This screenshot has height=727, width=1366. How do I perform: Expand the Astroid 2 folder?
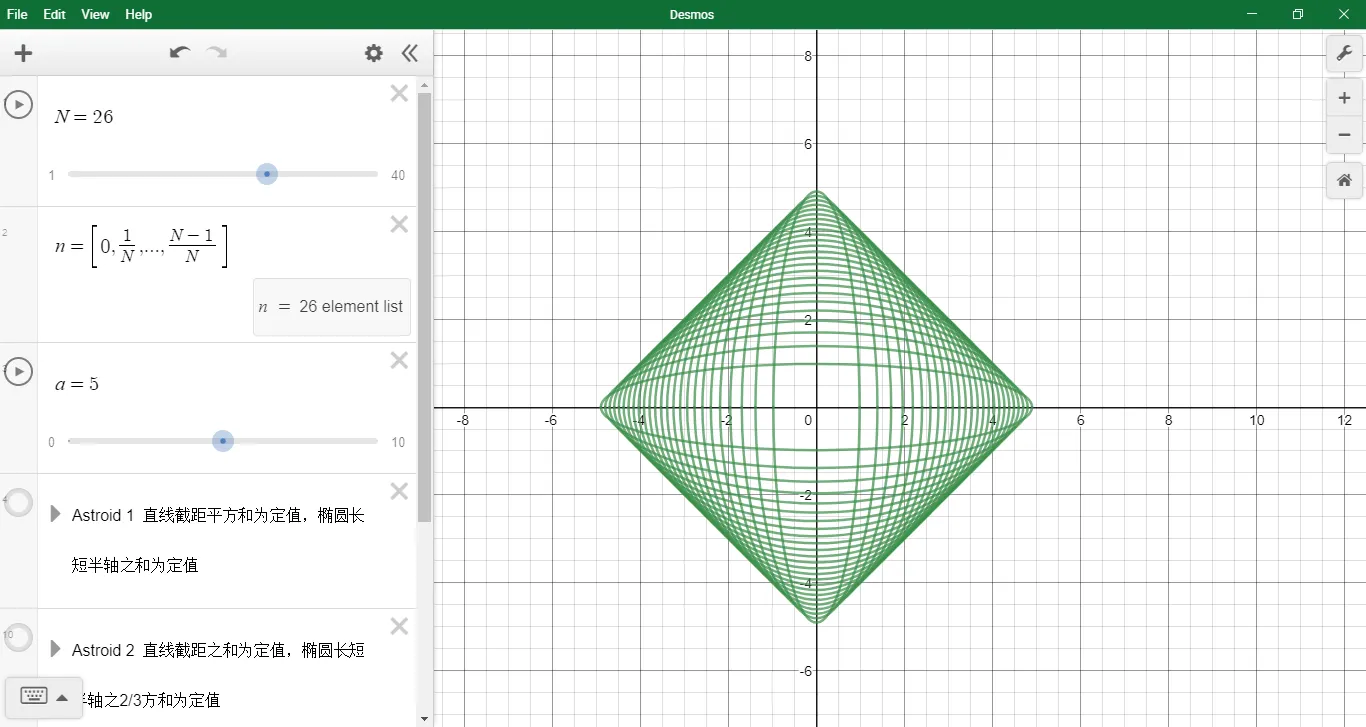[56, 649]
